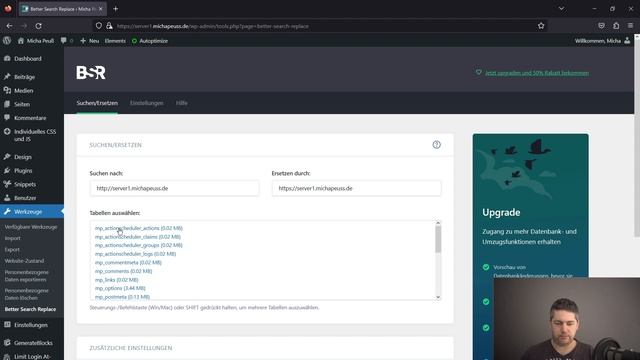The image size is (640, 360).
Task: Open Import submenu item
Action: (13, 238)
